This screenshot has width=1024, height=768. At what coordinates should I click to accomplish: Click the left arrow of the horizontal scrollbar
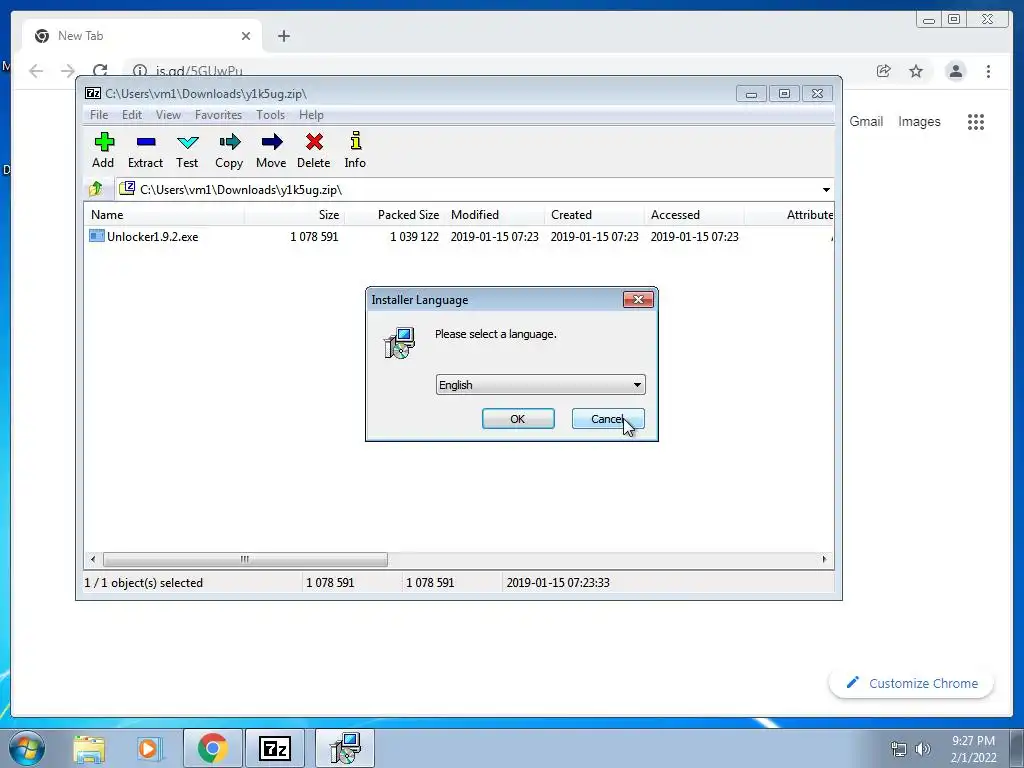(x=93, y=560)
